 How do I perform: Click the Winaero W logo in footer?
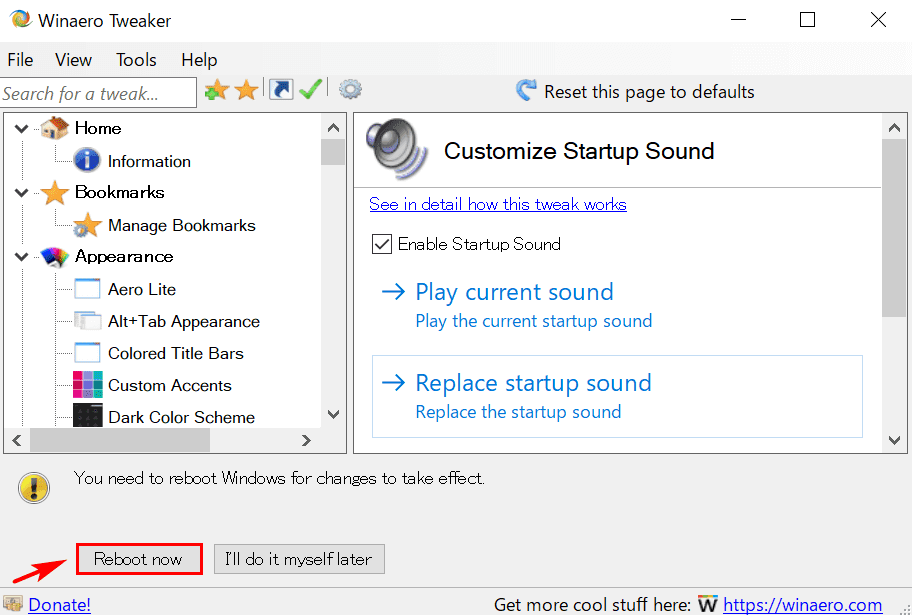[x=707, y=605]
